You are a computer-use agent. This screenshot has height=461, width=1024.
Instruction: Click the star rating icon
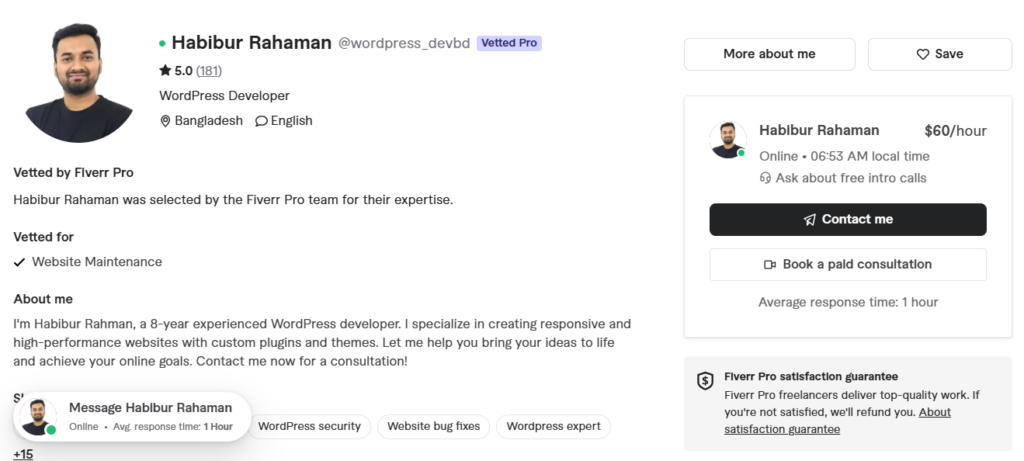coord(165,71)
